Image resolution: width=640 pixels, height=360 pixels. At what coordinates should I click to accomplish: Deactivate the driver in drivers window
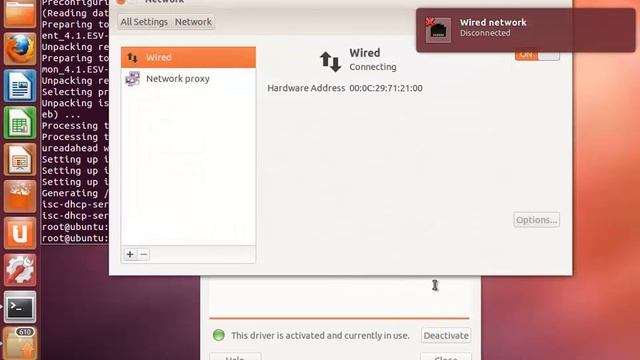coord(446,336)
